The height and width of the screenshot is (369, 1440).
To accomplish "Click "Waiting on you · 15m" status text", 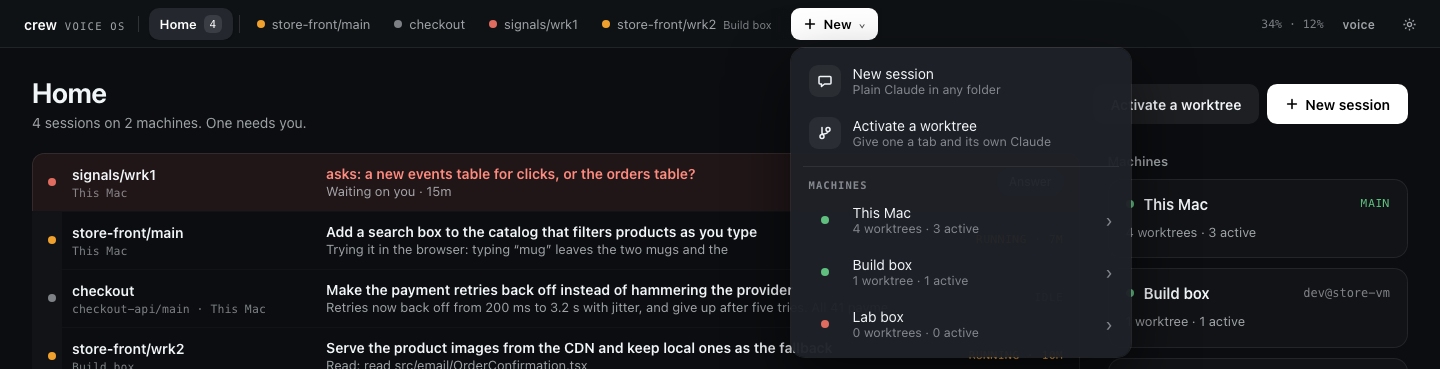I will (x=389, y=192).
